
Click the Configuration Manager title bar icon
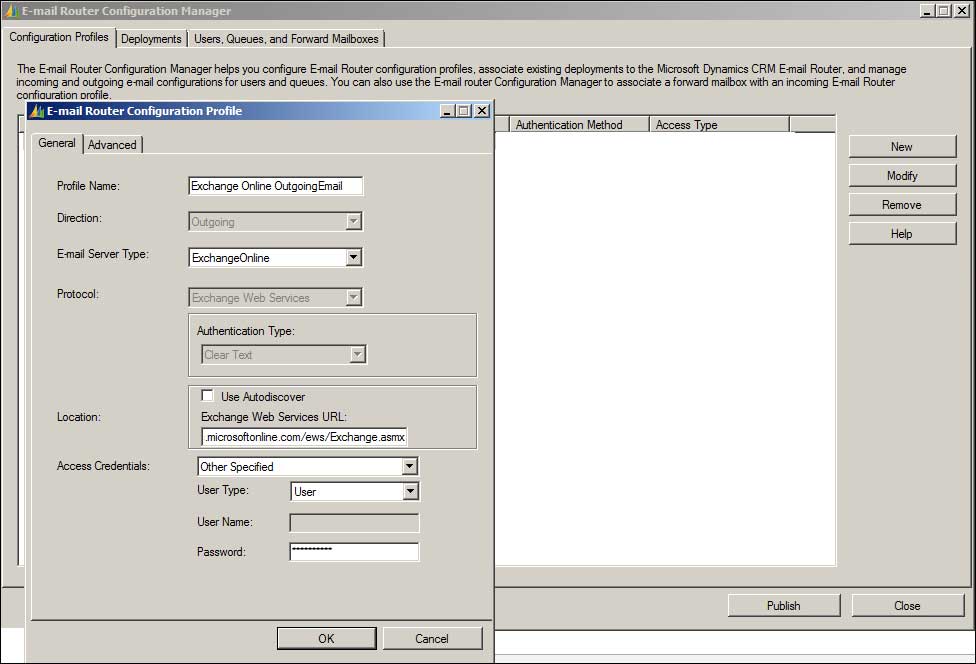point(12,11)
